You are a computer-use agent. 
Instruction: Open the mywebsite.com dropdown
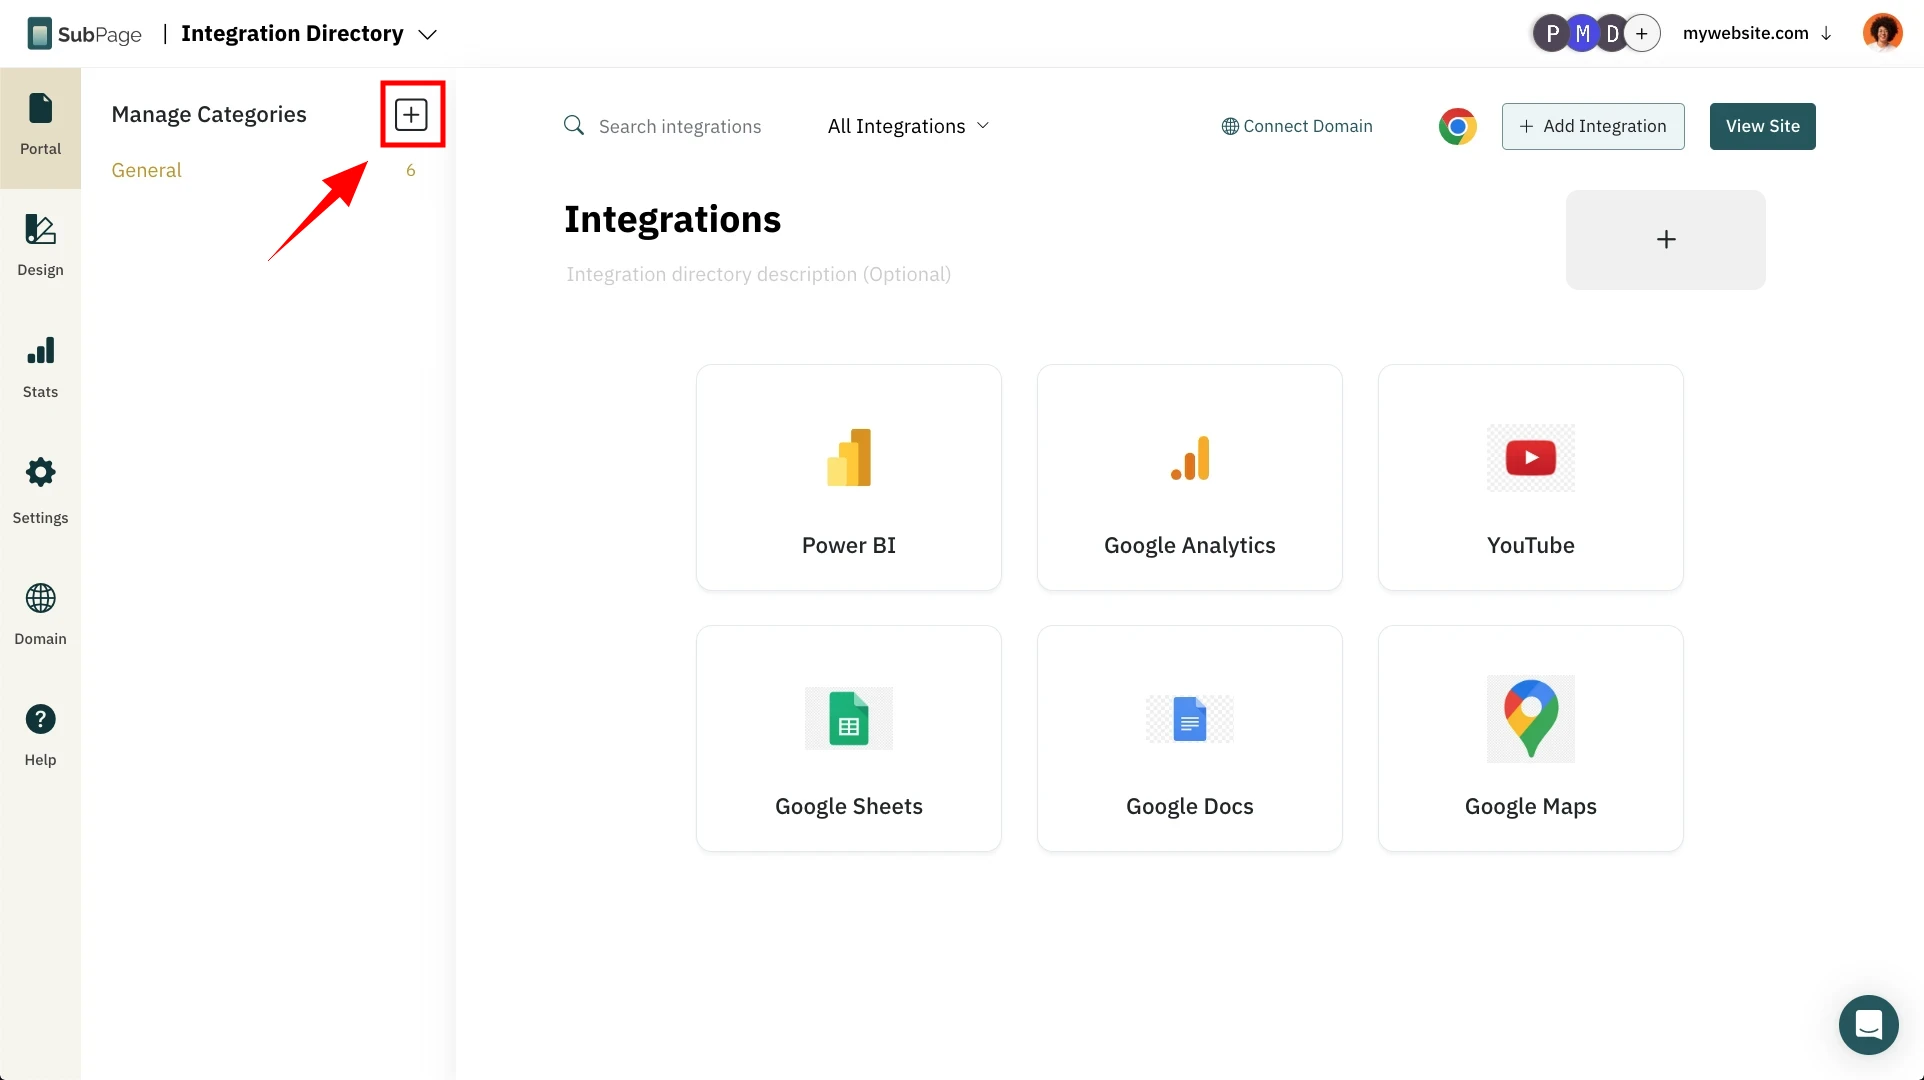tap(1757, 33)
